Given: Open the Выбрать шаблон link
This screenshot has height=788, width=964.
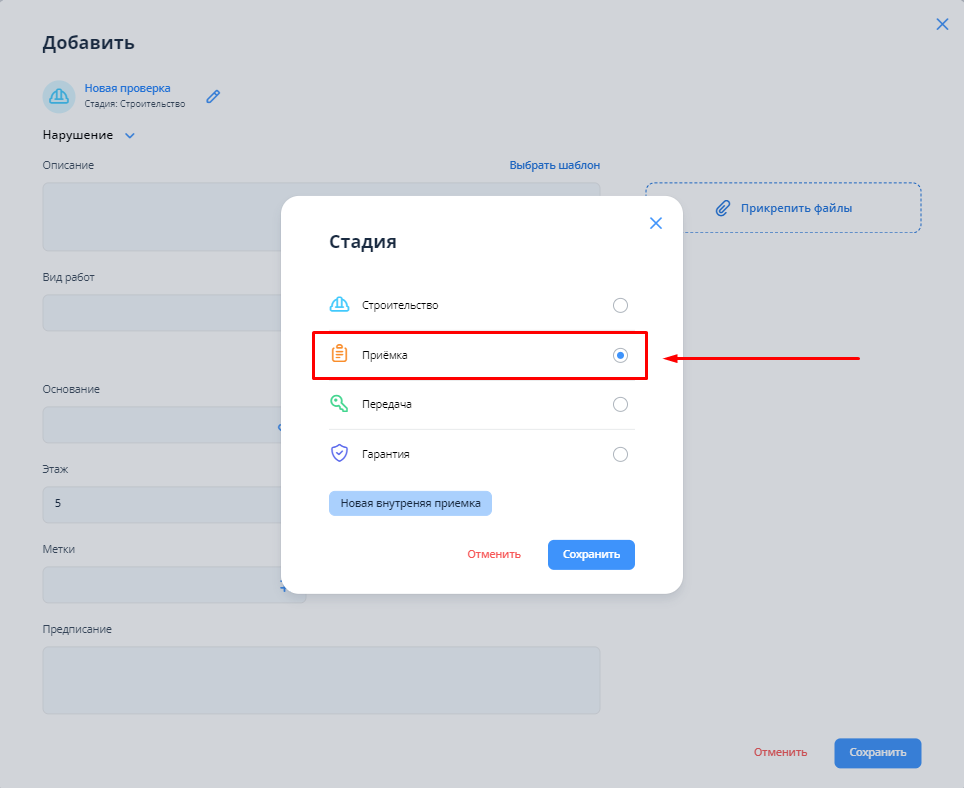Looking at the screenshot, I should point(554,165).
